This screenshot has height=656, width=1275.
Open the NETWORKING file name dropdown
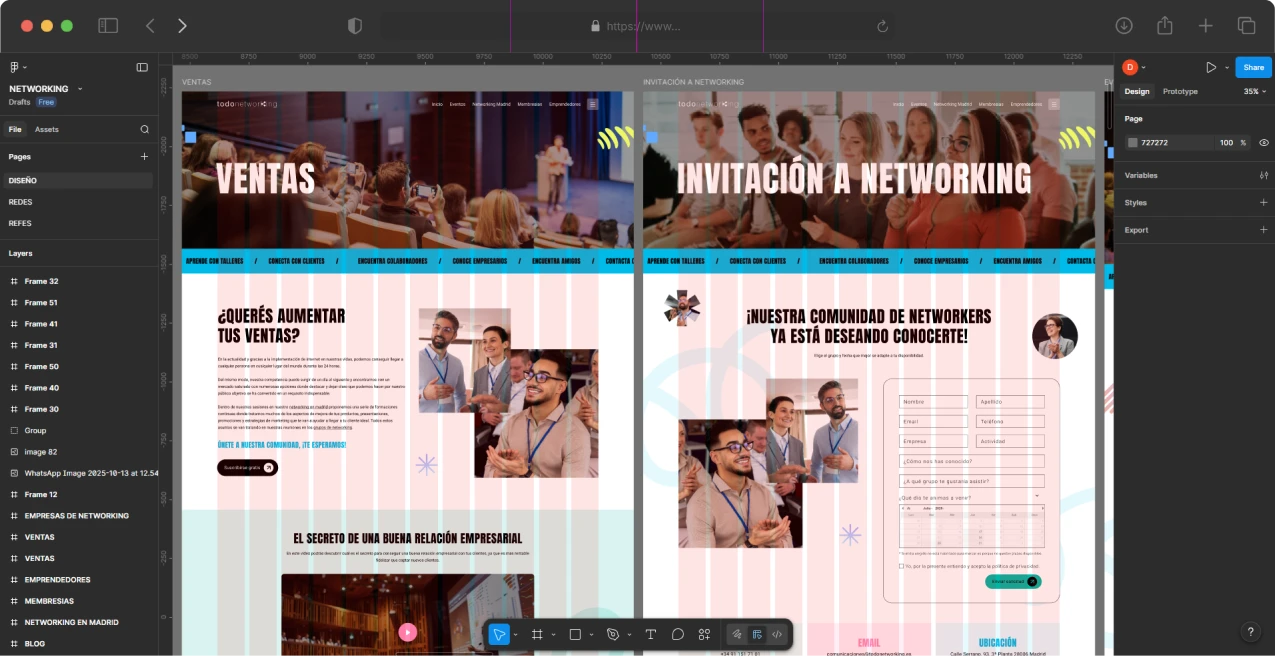pos(79,88)
